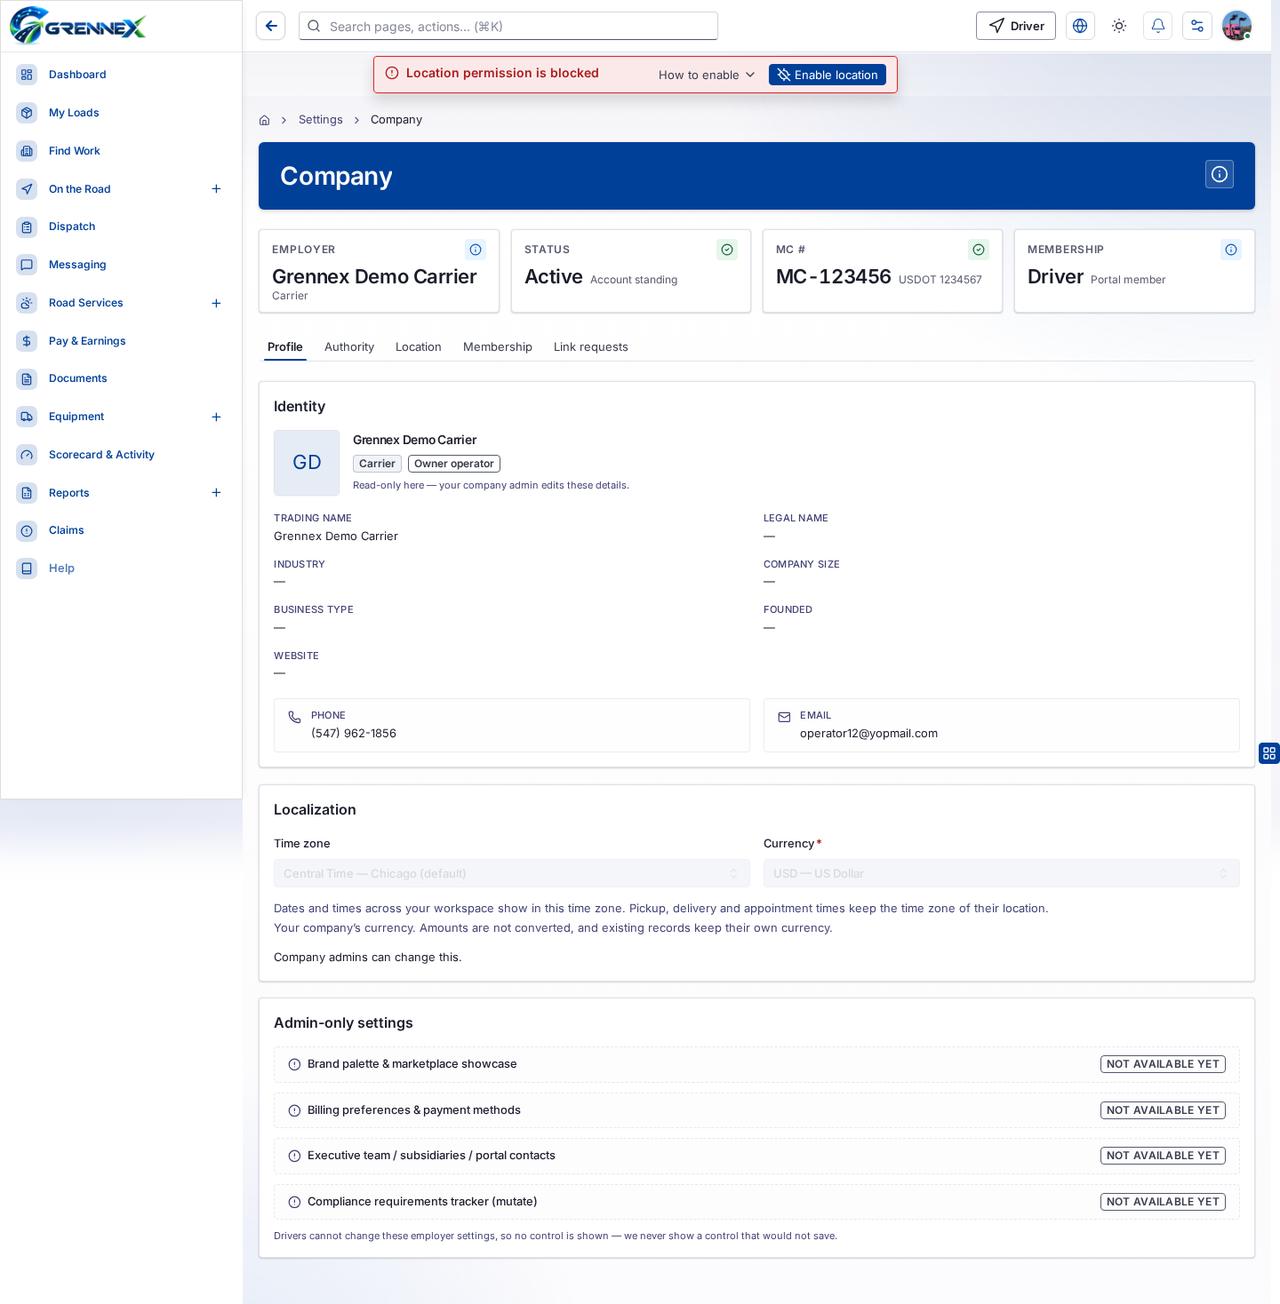Expand the Reports submenu plus
This screenshot has width=1280, height=1304.
coord(216,492)
